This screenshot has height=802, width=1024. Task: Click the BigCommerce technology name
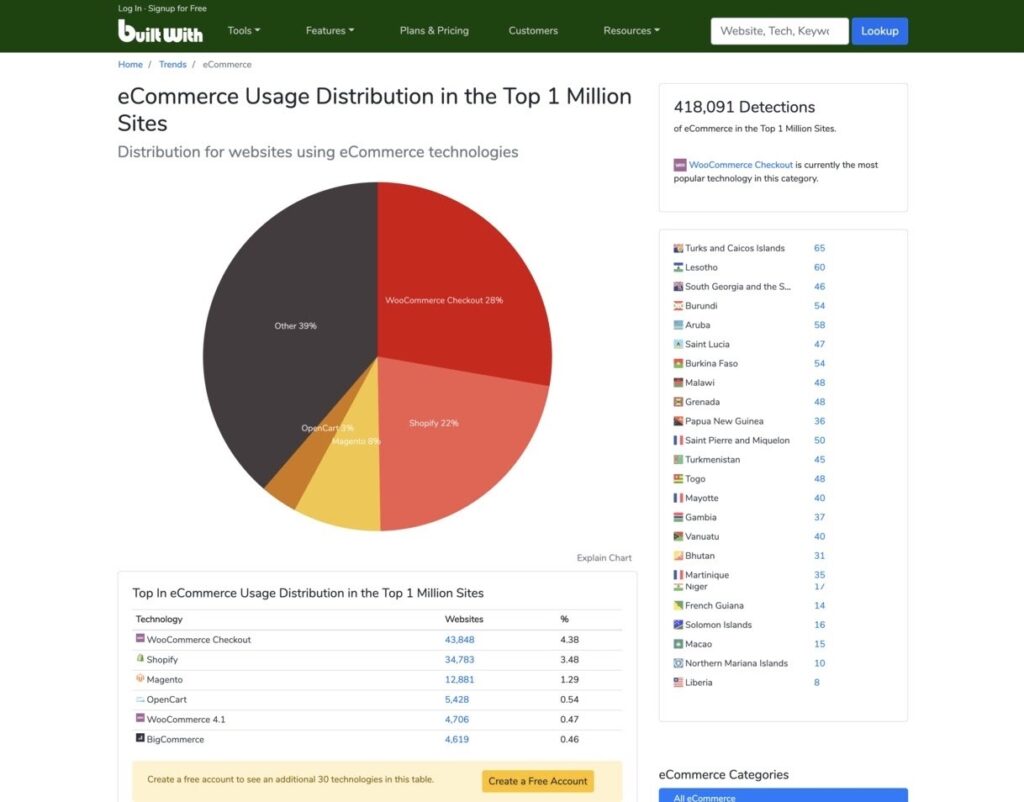tap(175, 739)
